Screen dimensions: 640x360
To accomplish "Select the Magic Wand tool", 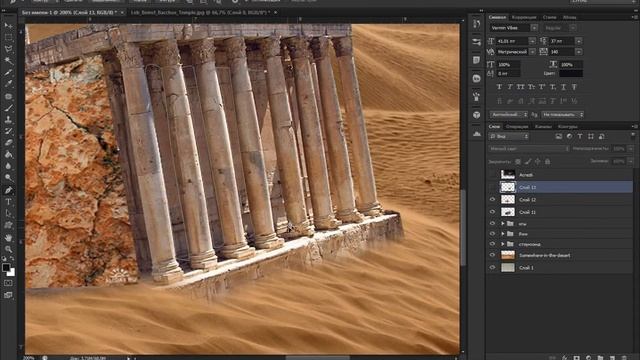I will pos(8,61).
